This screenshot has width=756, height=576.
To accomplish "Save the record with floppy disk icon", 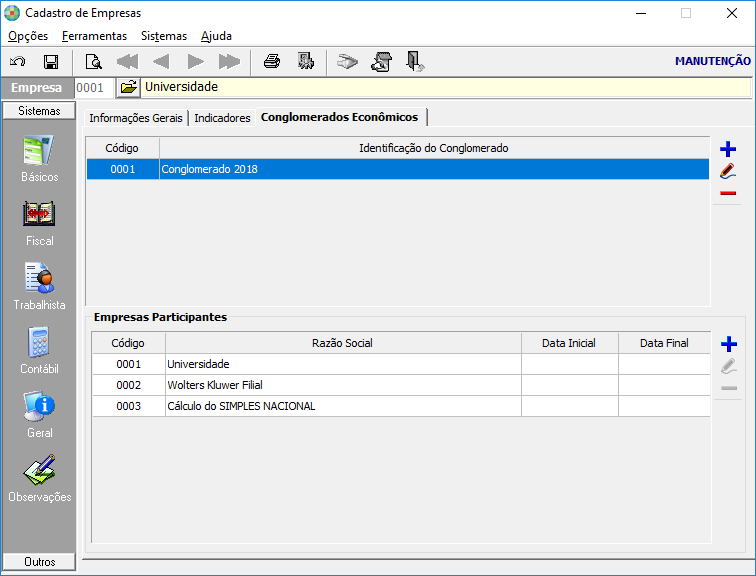I will [x=51, y=62].
